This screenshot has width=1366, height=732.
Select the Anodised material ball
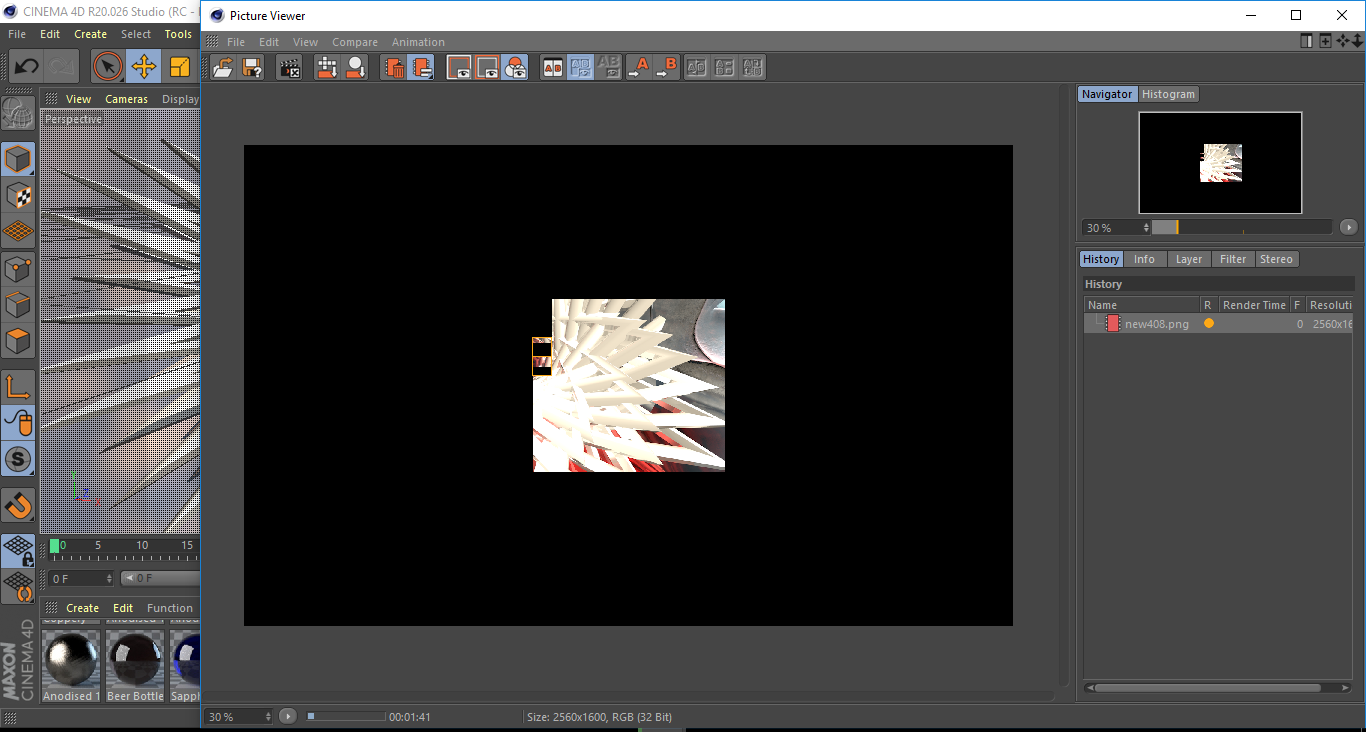pyautogui.click(x=72, y=661)
